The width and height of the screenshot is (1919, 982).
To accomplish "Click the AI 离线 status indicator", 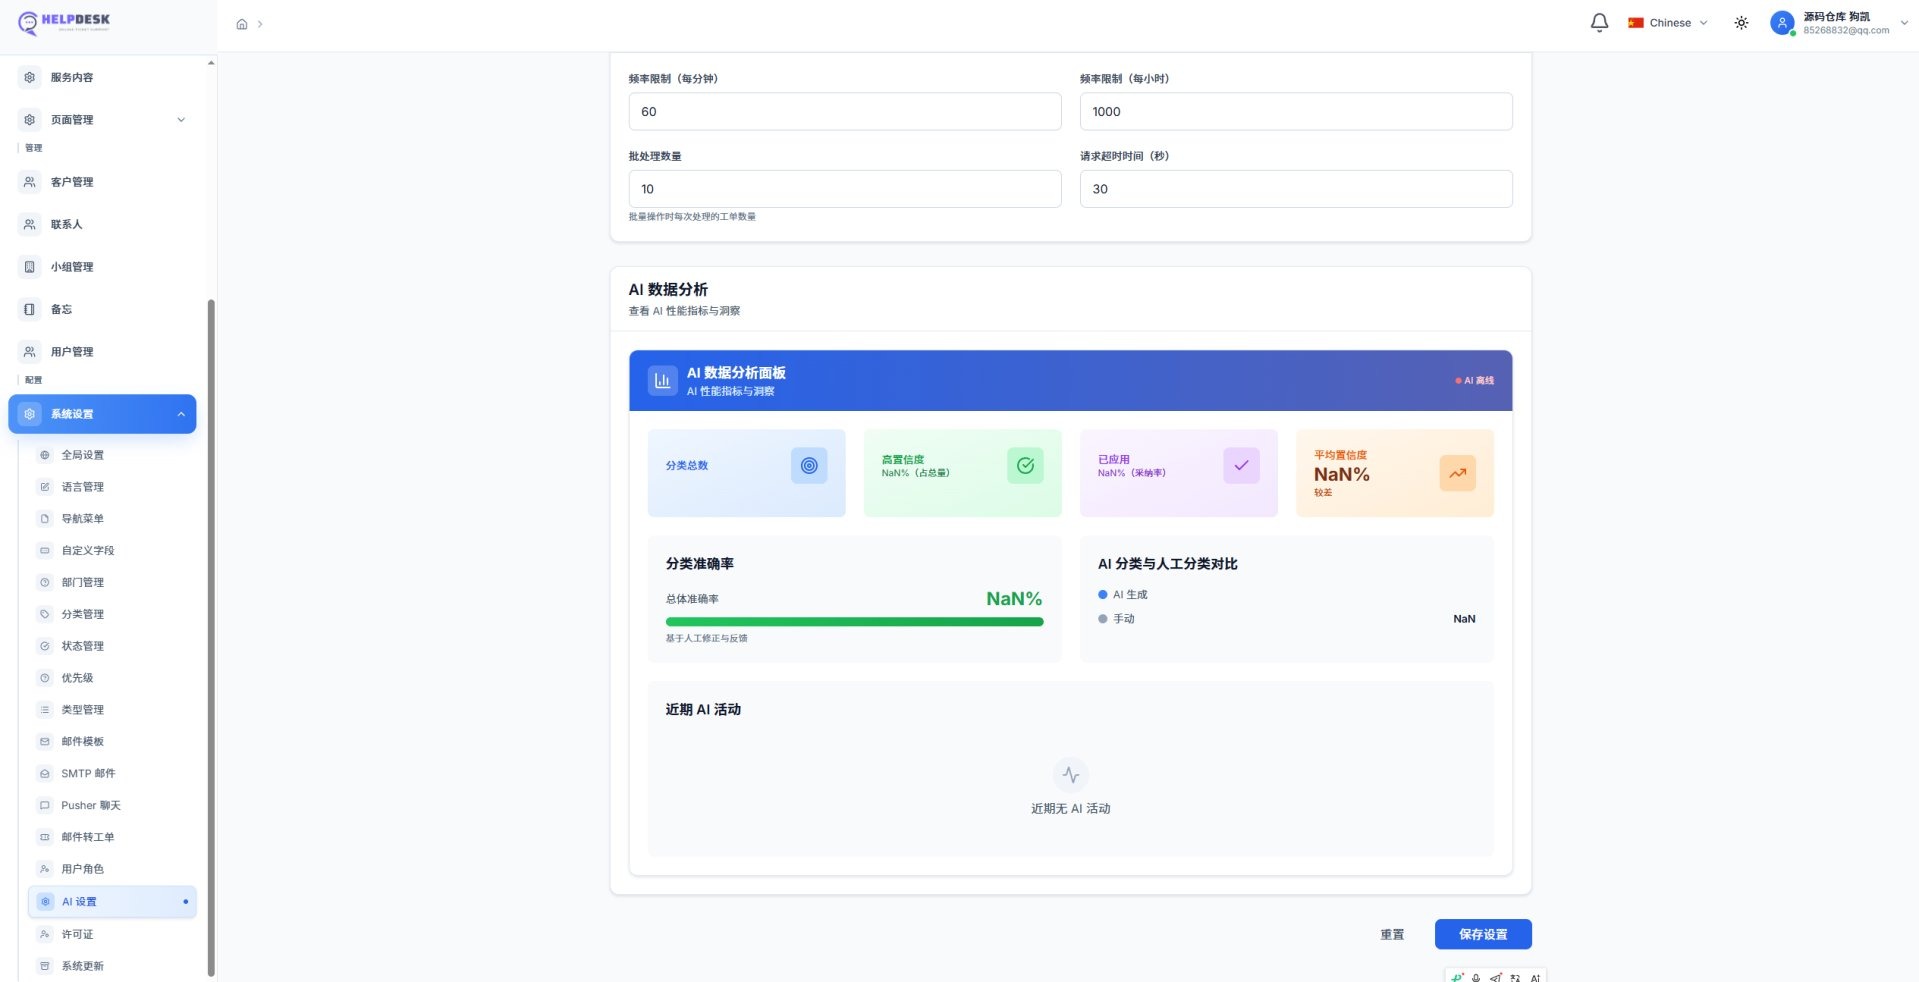I will 1474,381.
